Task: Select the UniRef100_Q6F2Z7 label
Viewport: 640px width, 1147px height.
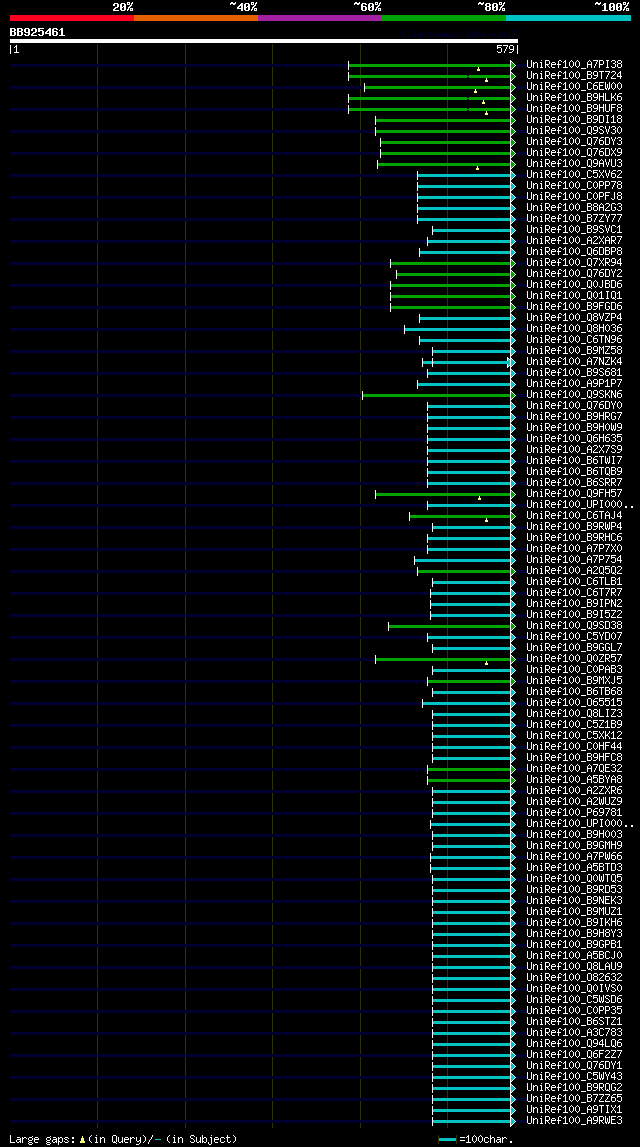Action: (x=574, y=1055)
